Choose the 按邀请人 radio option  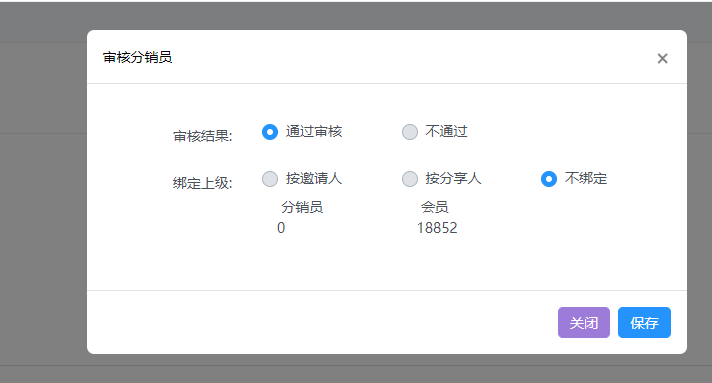coord(270,179)
